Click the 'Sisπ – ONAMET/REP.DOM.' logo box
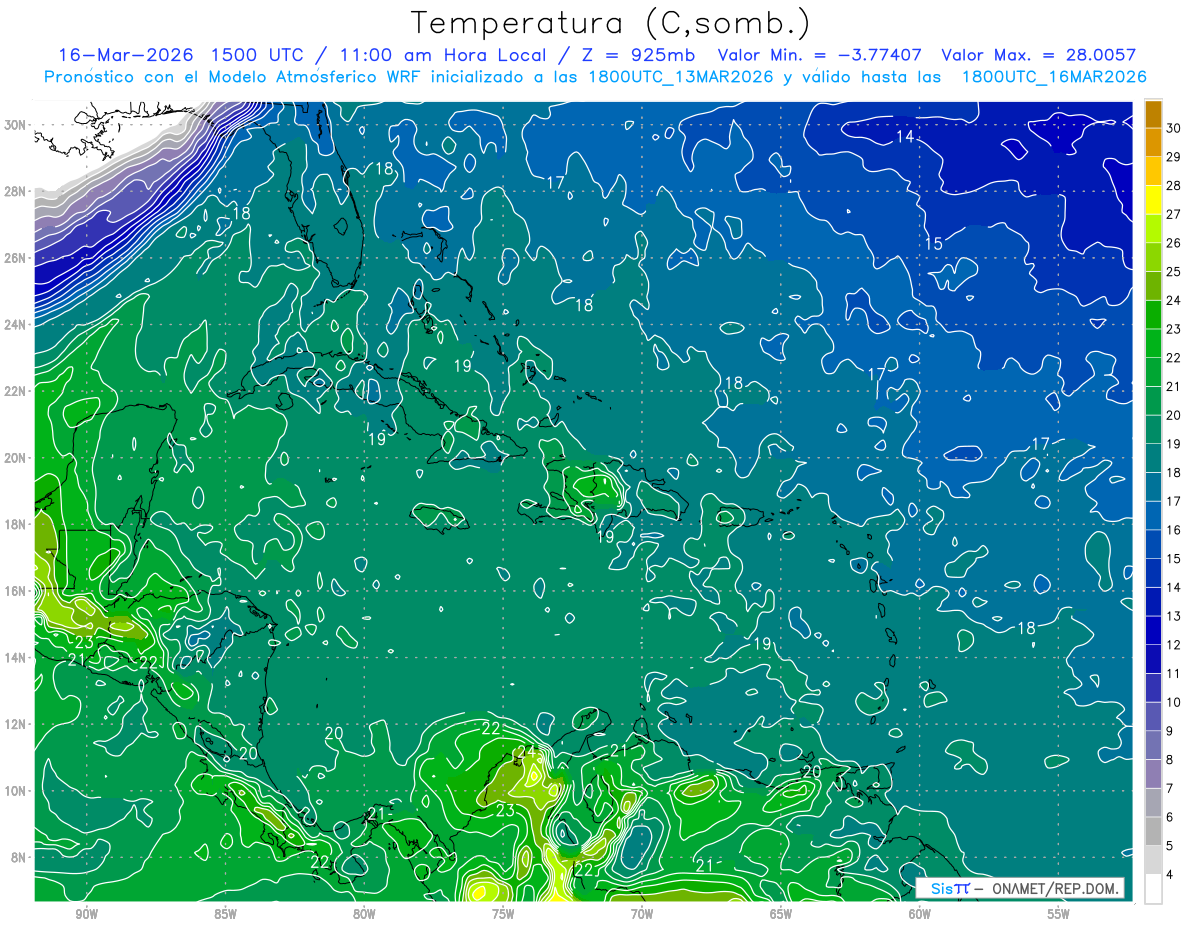The width and height of the screenshot is (1200, 927). [x=1019, y=888]
